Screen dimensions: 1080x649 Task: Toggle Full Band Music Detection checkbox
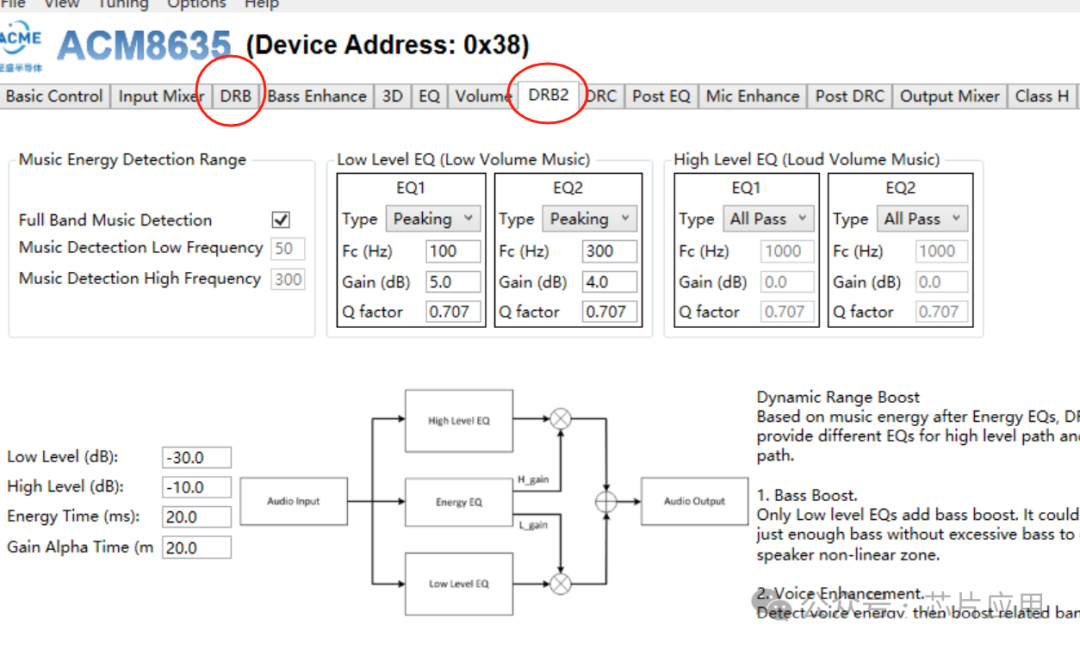[281, 220]
